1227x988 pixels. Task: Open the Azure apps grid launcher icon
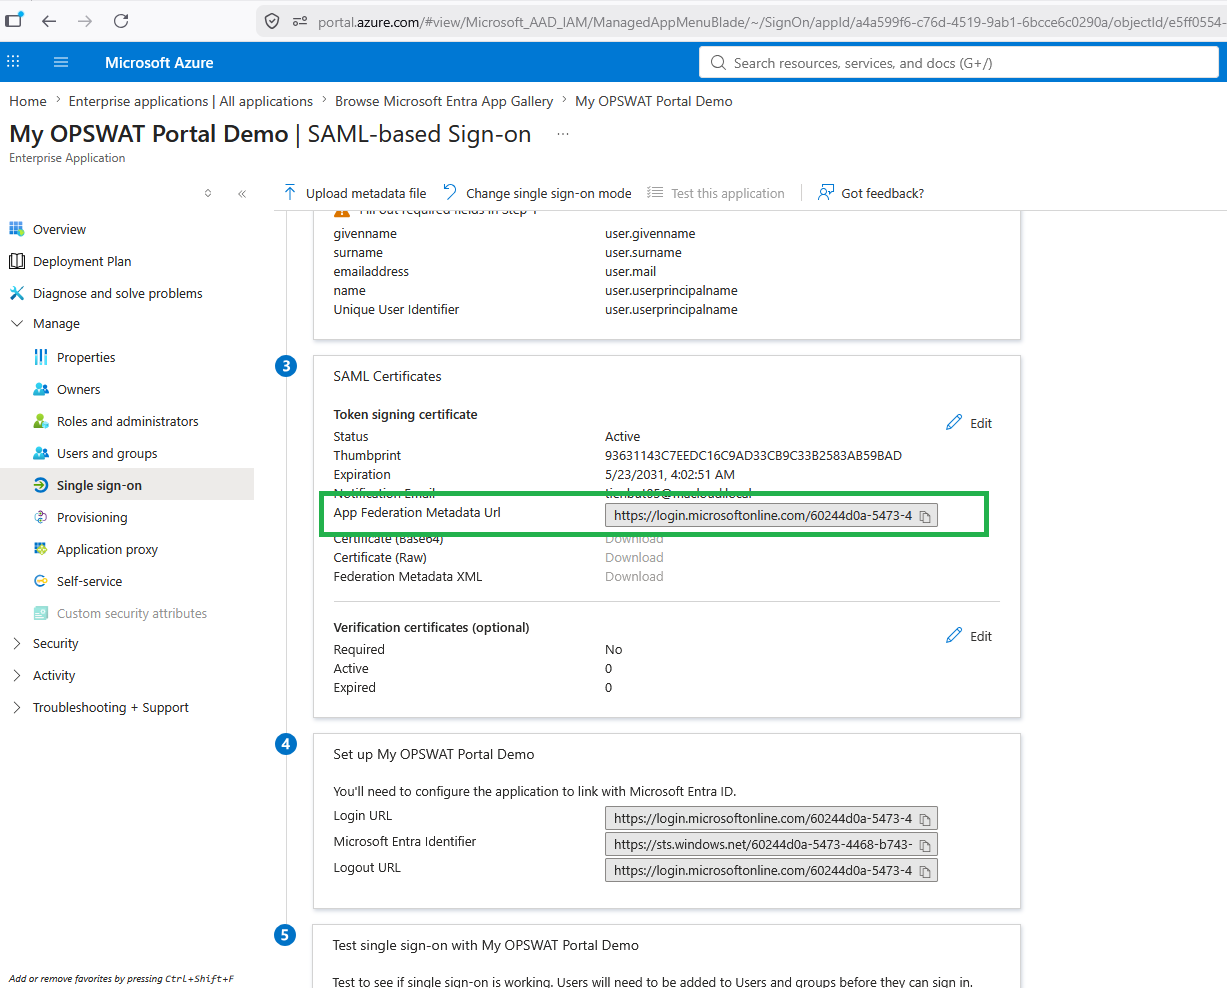[x=13, y=62]
